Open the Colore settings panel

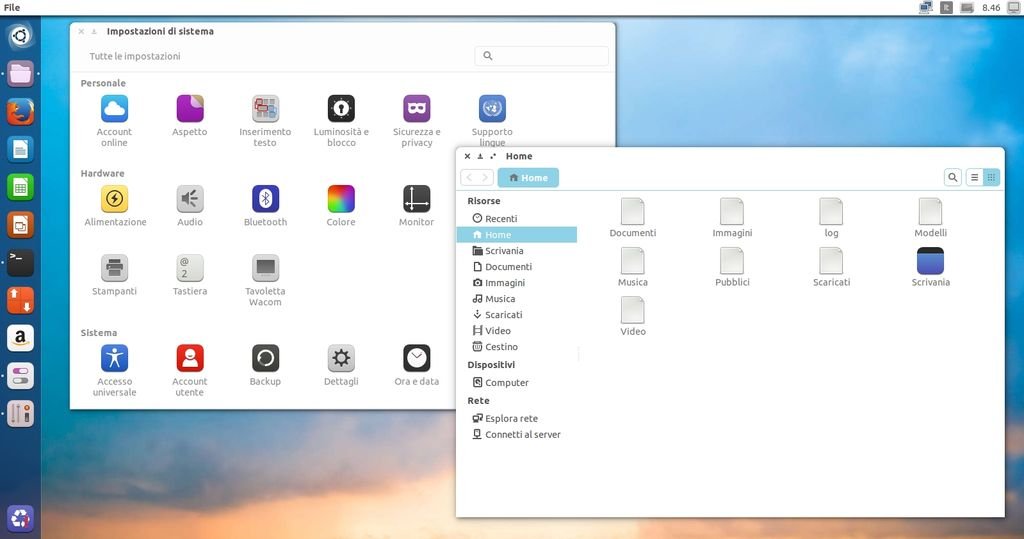341,199
